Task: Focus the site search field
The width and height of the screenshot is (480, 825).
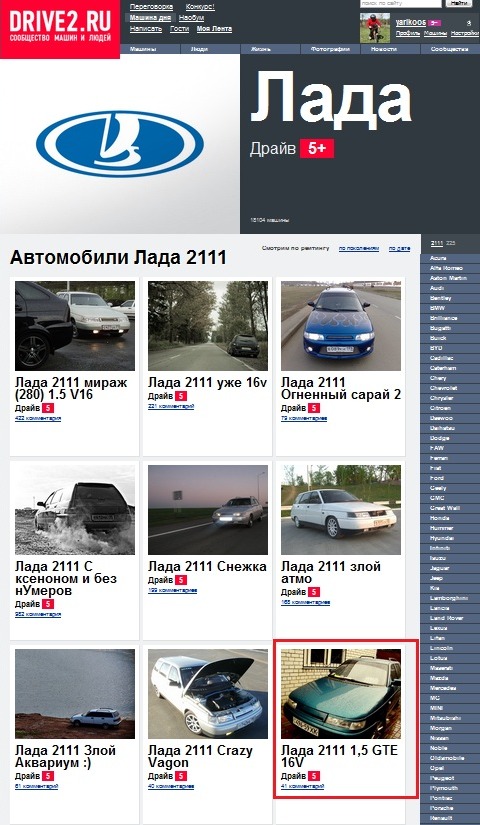Action: point(401,4)
